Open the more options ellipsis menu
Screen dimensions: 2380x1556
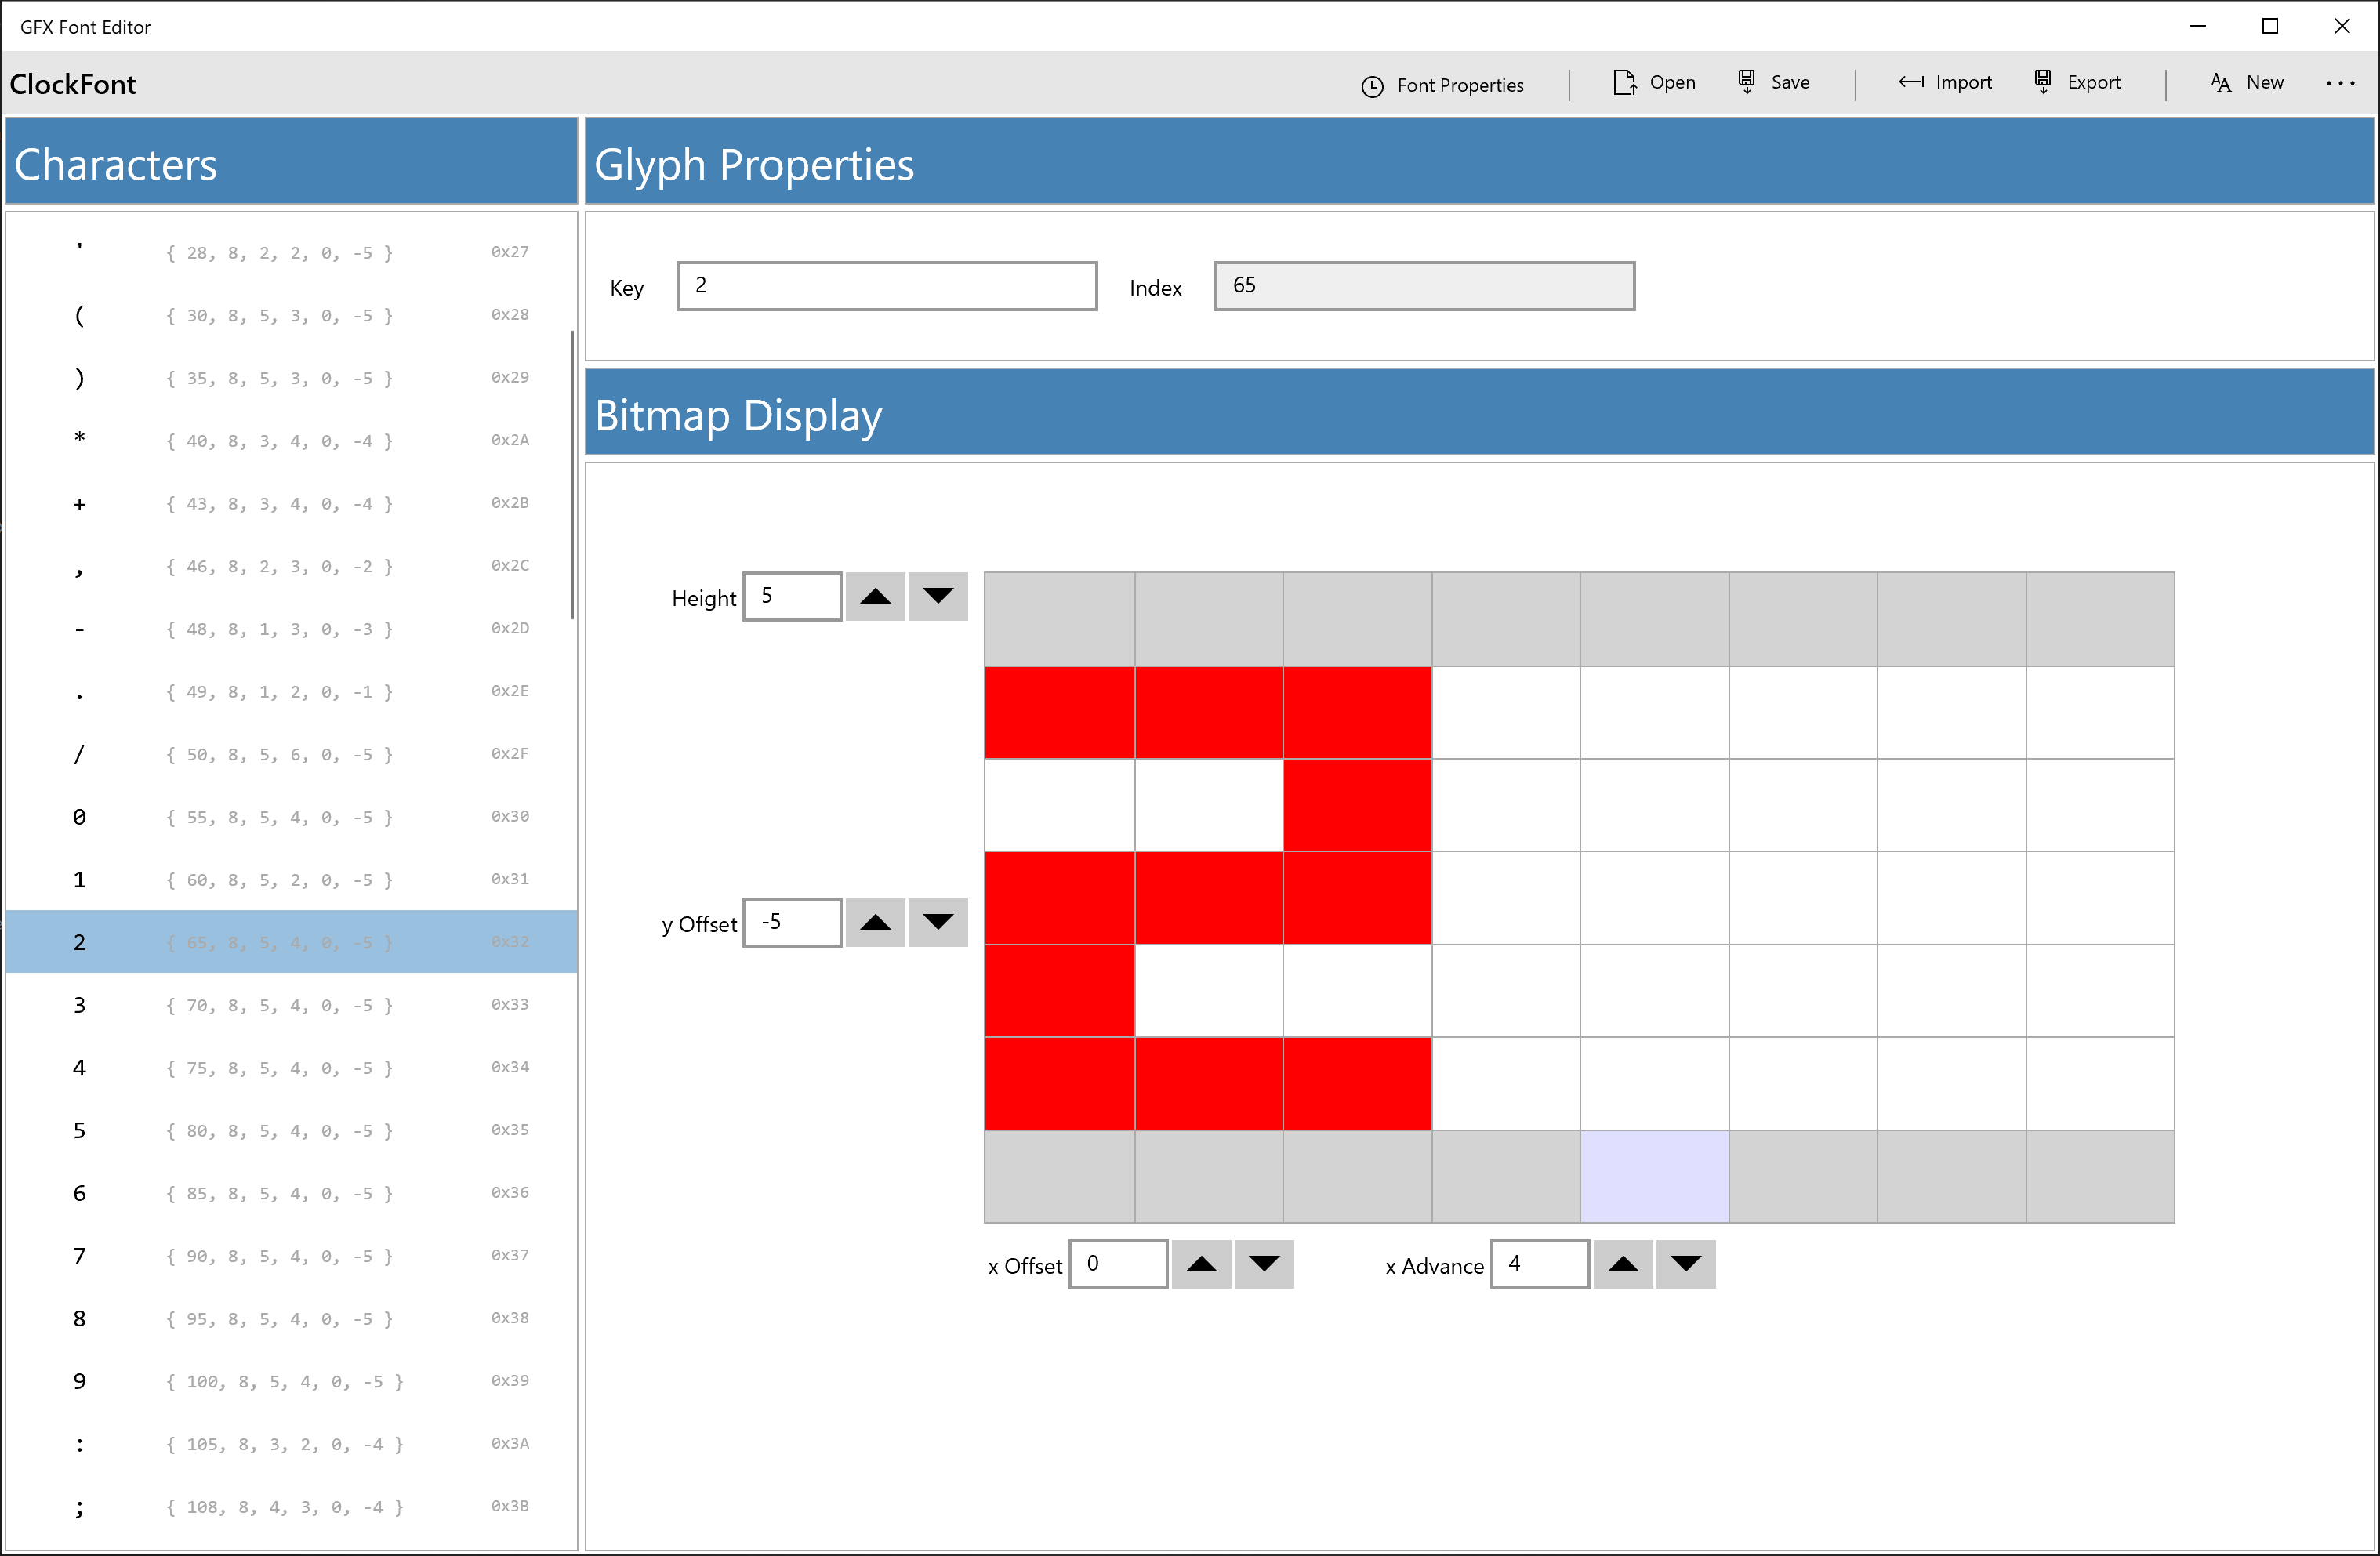pos(2339,83)
